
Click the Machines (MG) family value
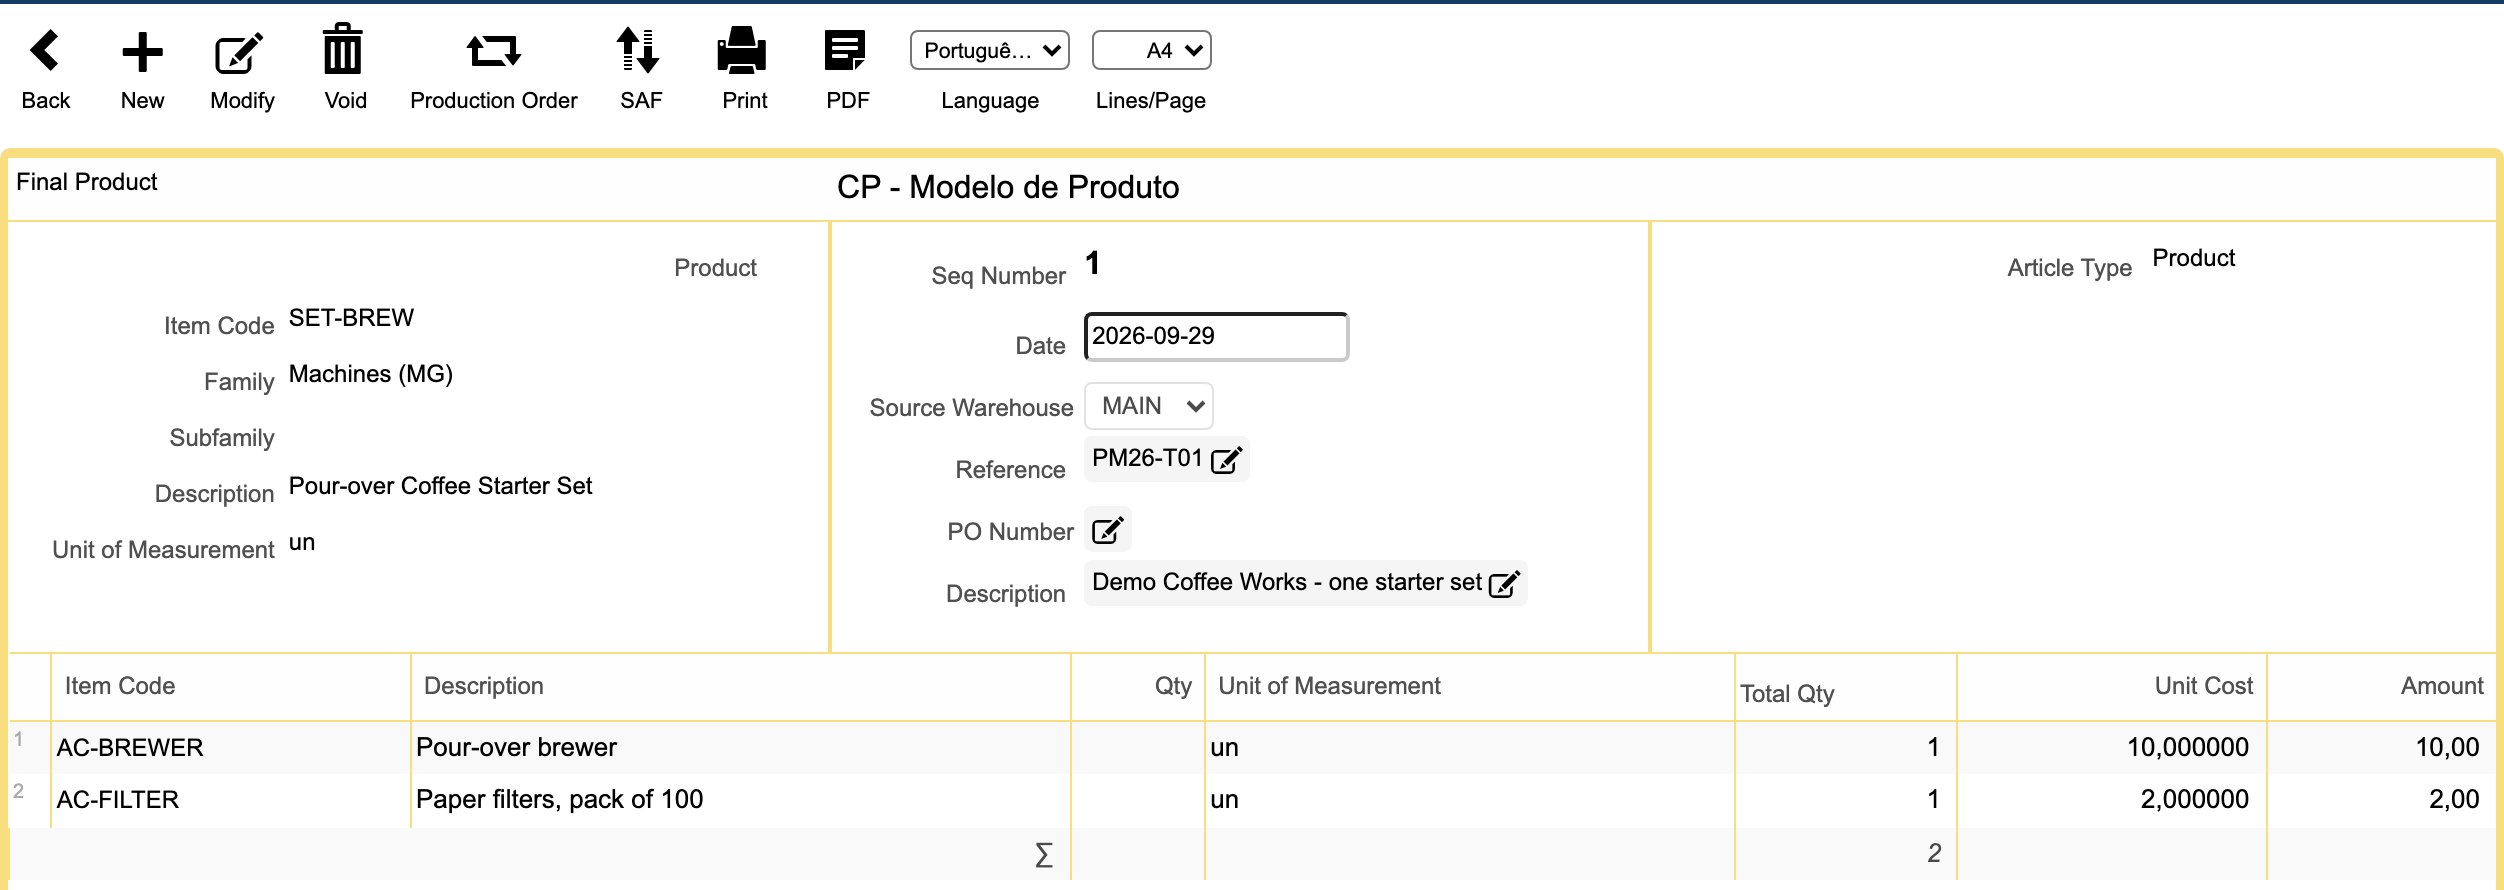(371, 374)
